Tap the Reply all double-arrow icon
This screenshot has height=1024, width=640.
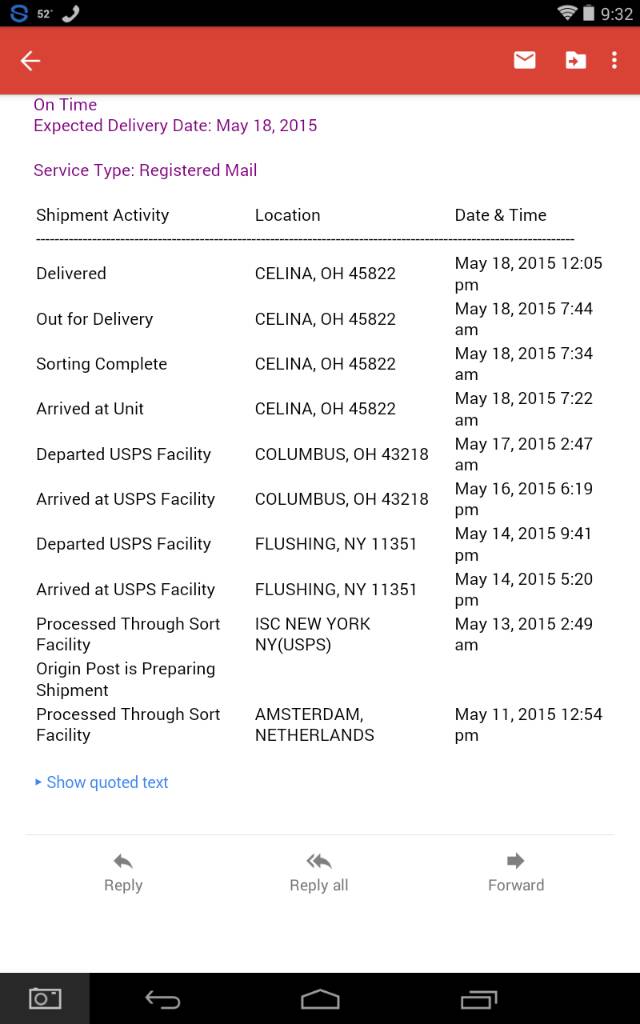pos(319,861)
